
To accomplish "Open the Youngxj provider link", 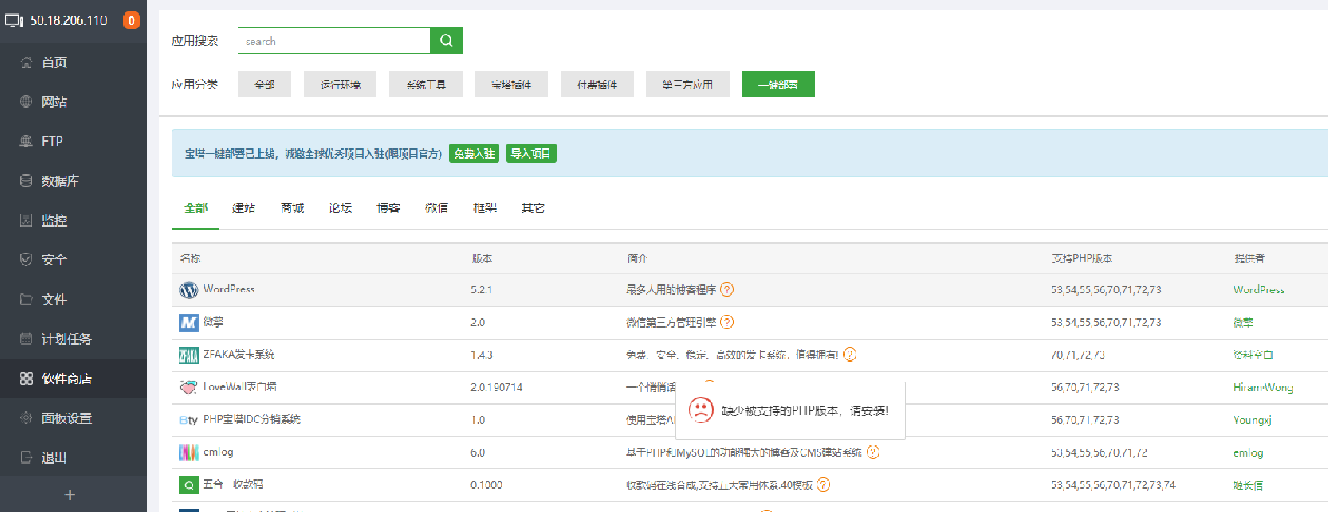I will click(1254, 420).
